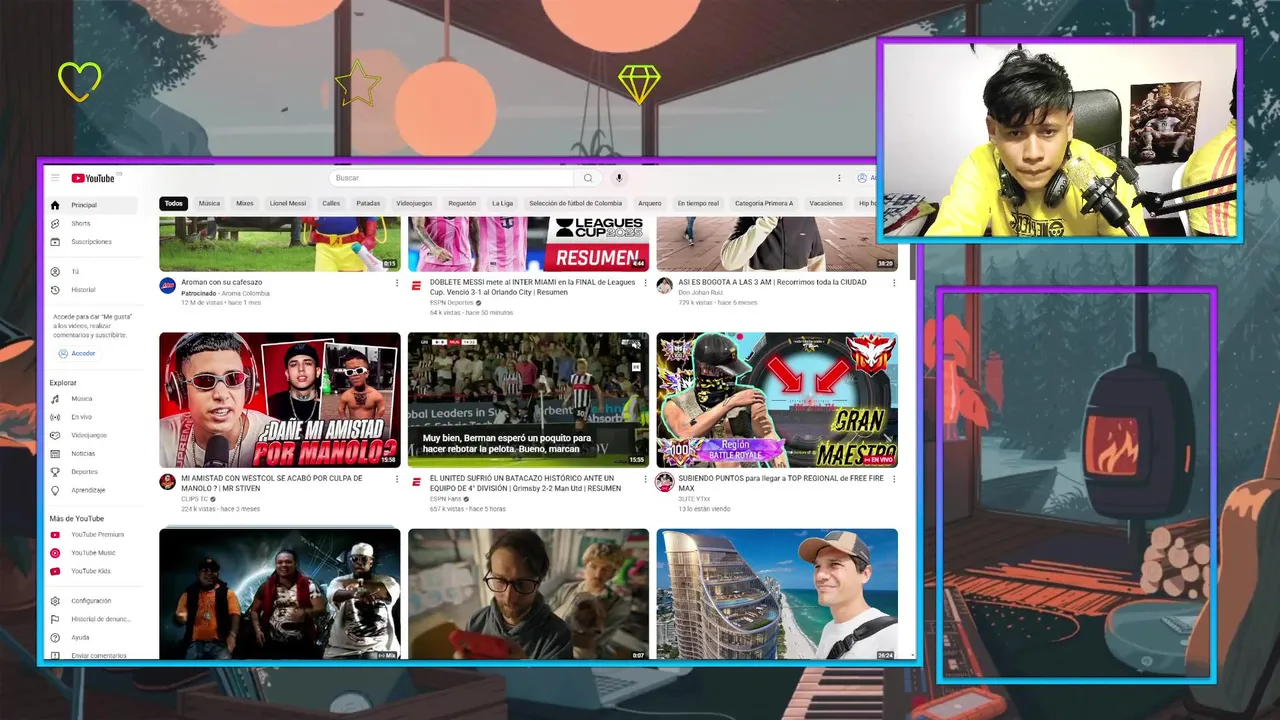
Task: Click the search magnifier button
Action: [x=588, y=178]
